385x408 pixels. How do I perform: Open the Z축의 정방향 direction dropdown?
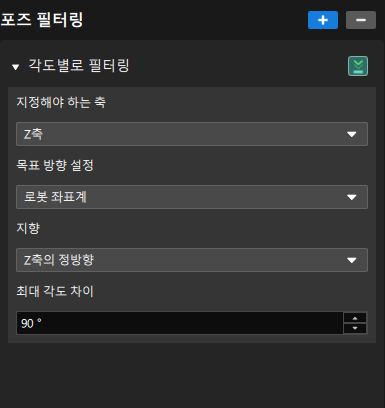point(192,260)
